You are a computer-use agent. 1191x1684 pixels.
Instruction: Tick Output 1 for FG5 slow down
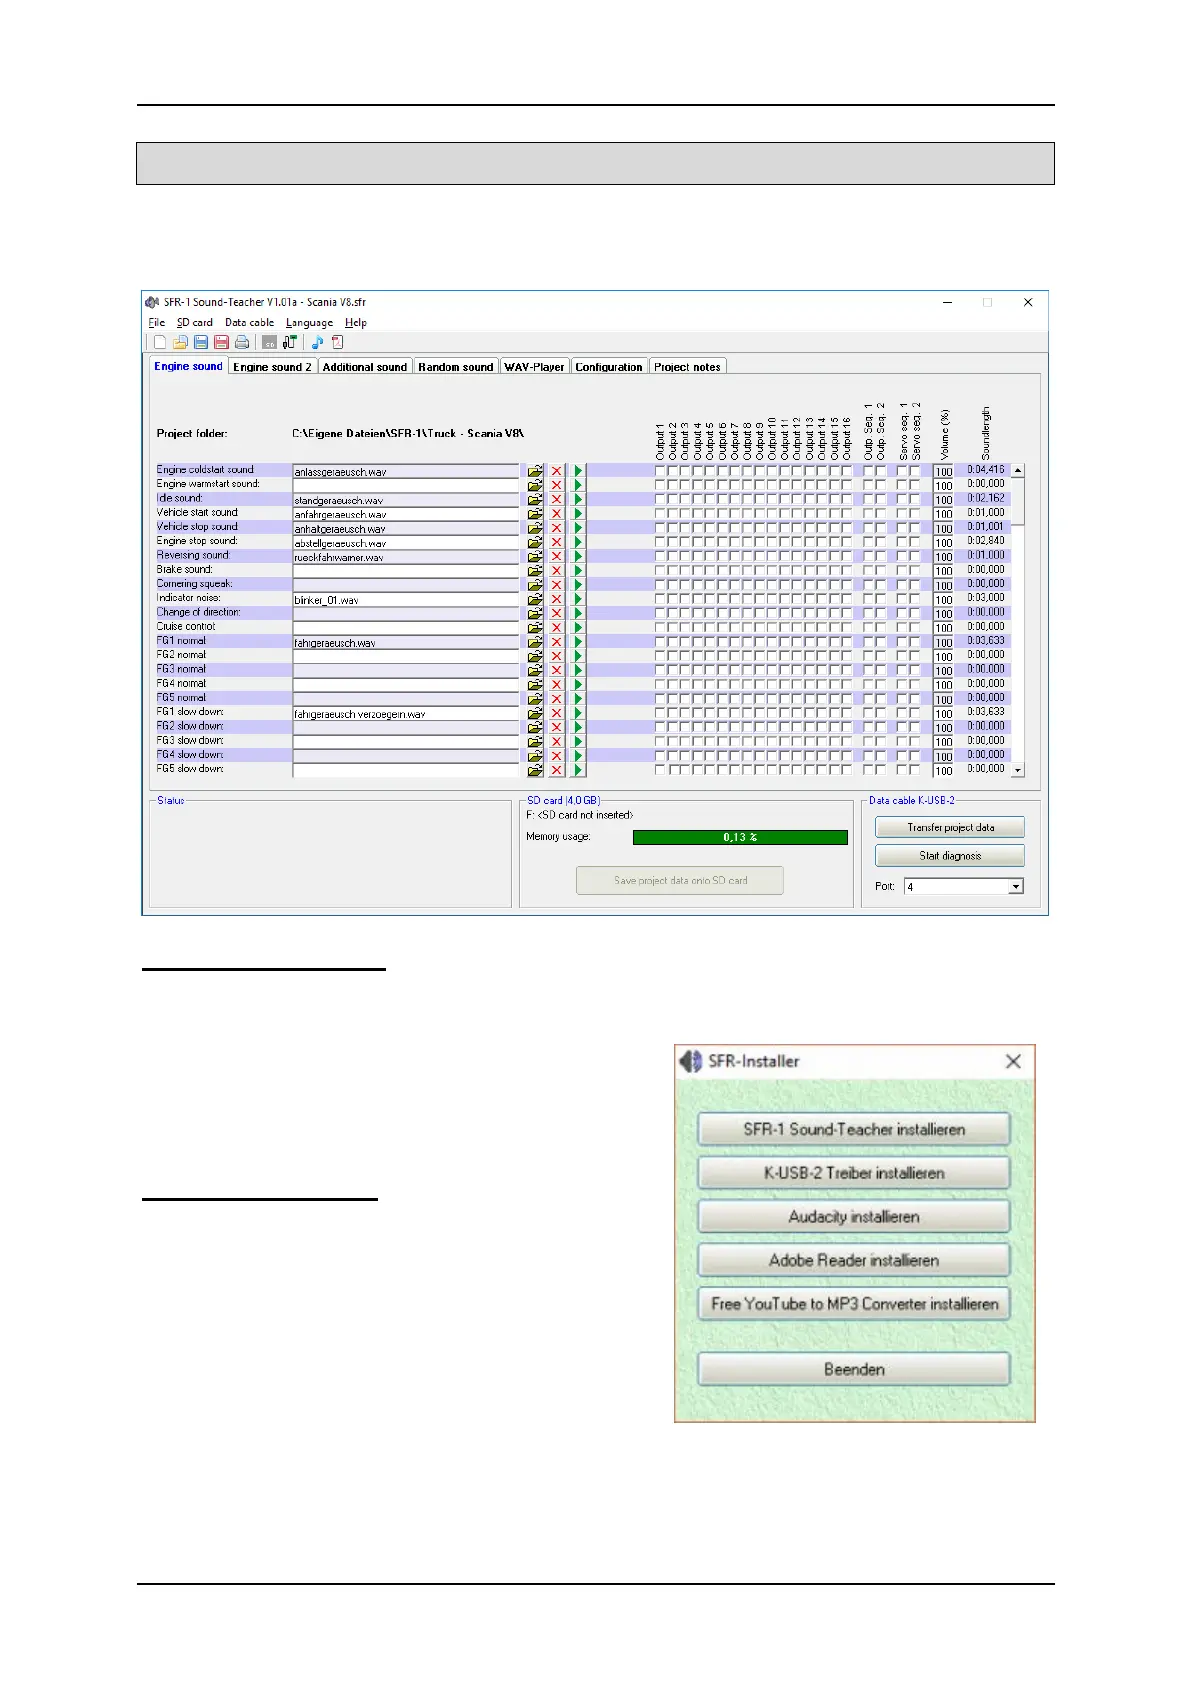pos(660,770)
